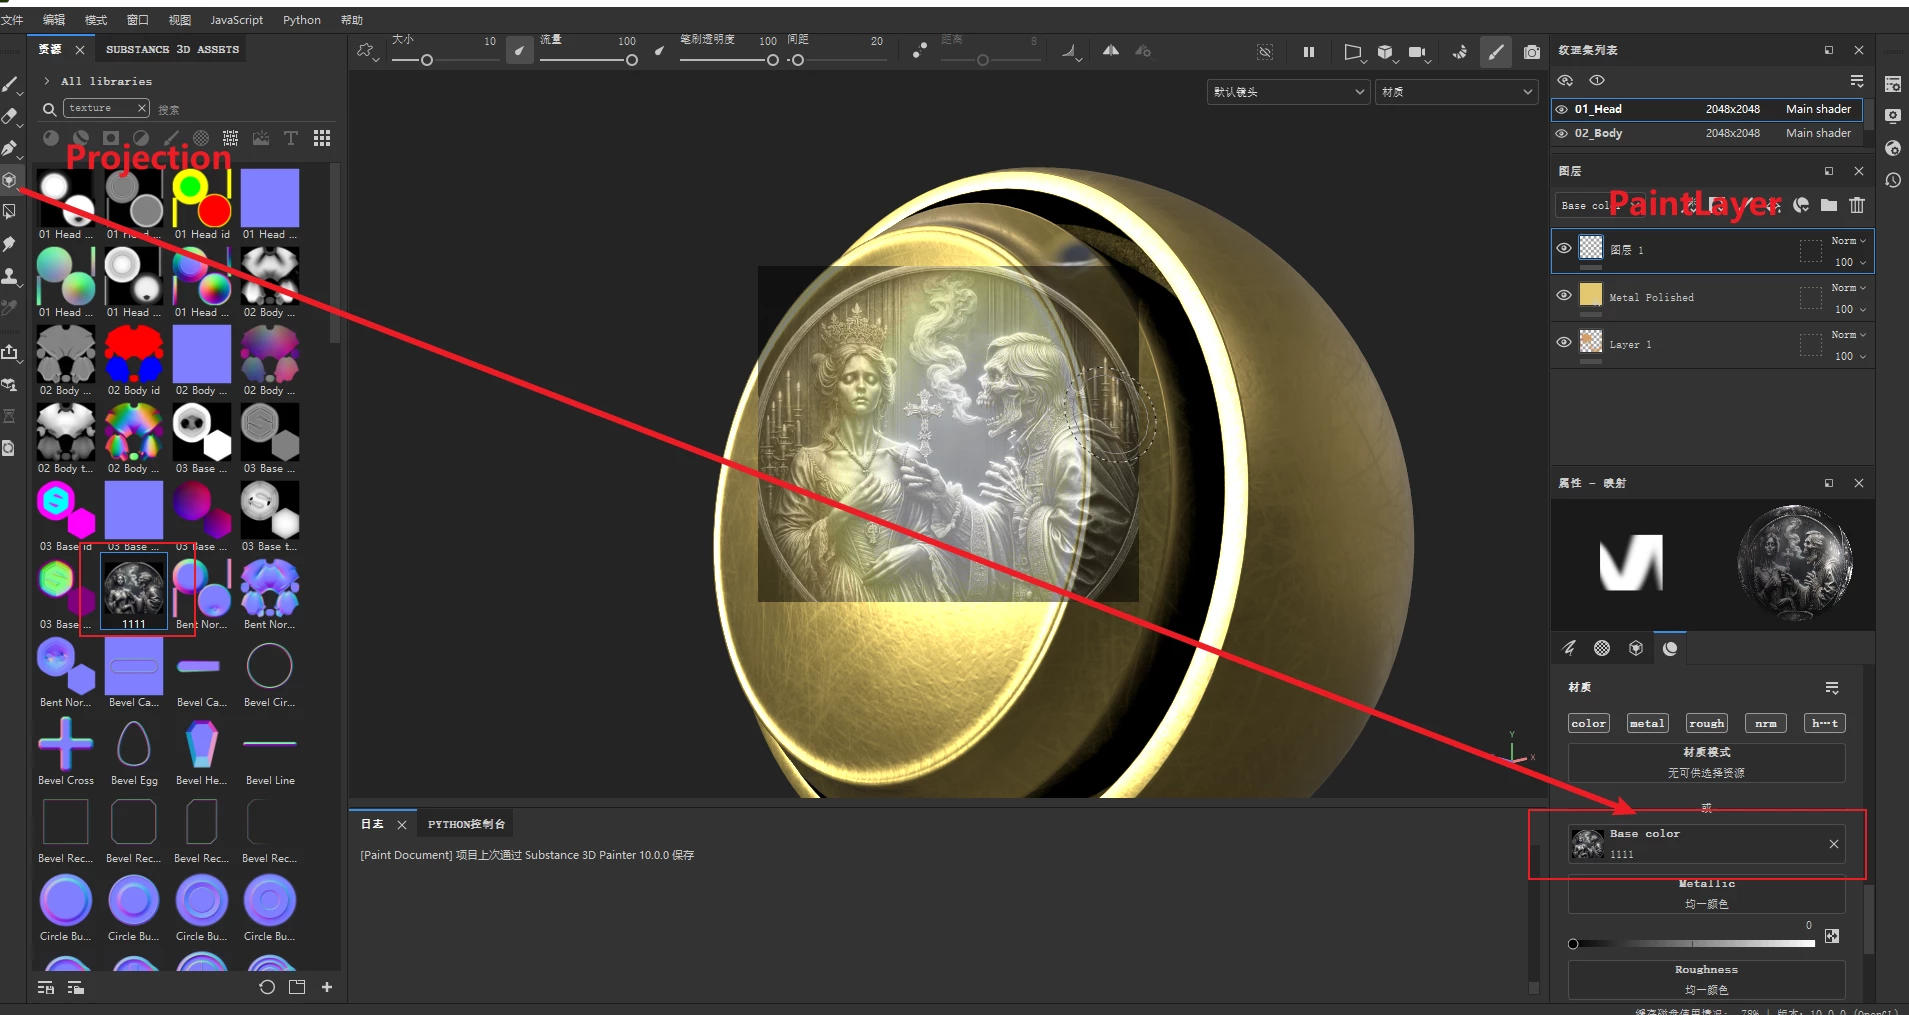Toggle flow pen pressure button

click(659, 50)
